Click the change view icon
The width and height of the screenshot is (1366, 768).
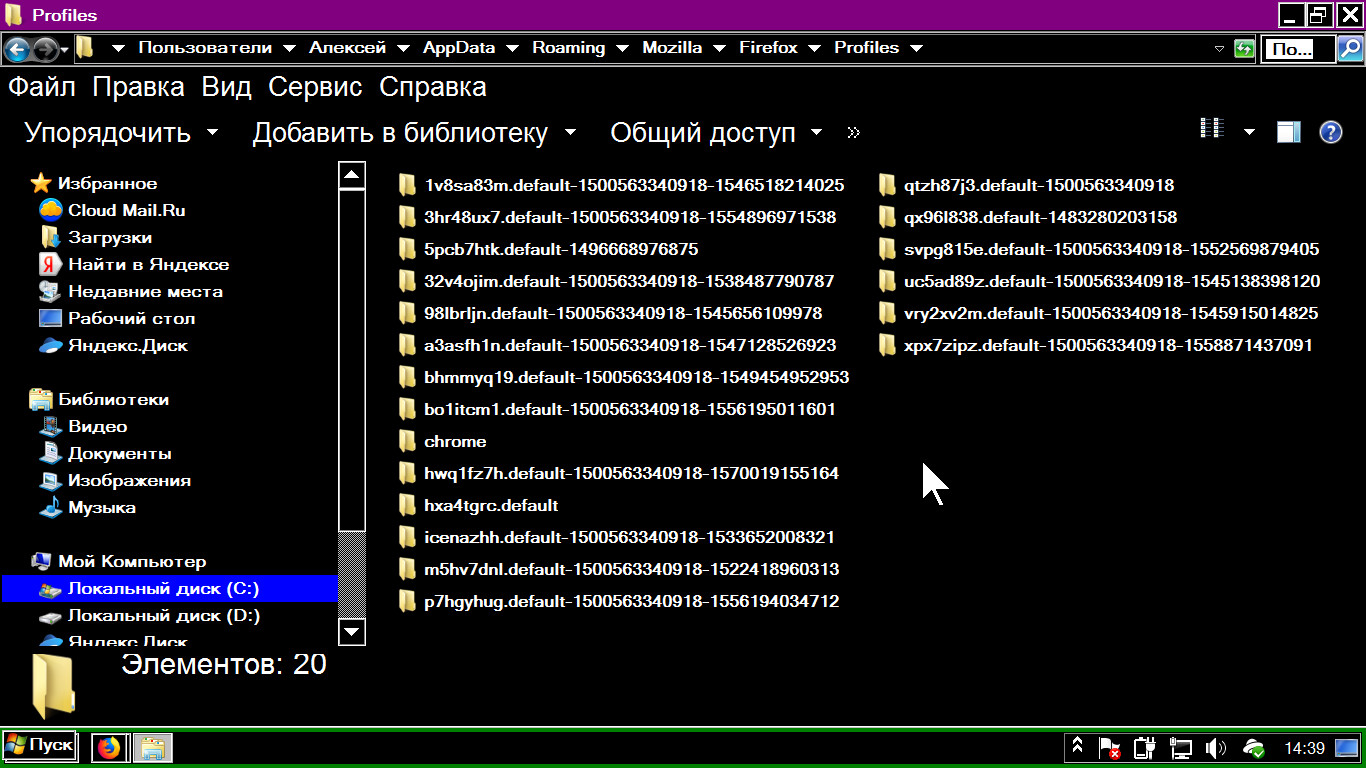pos(1212,130)
